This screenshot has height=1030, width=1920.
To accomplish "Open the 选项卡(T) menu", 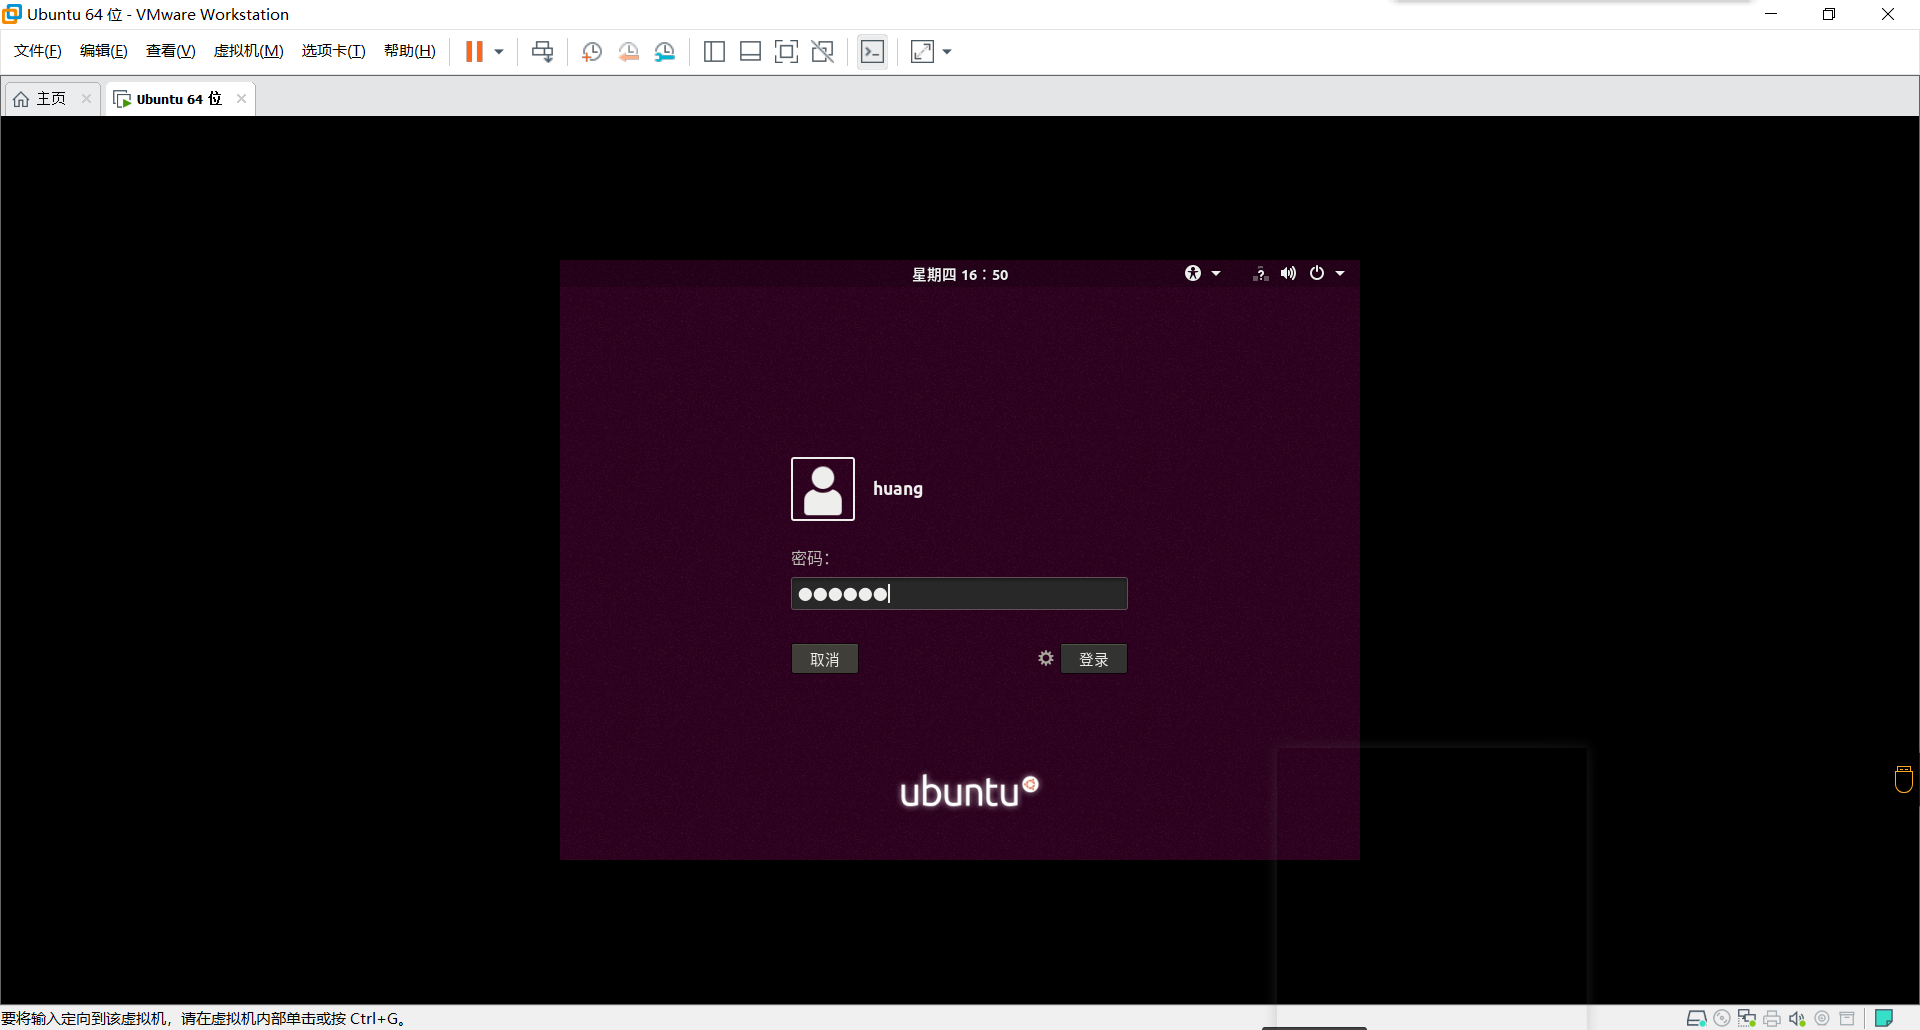I will (x=334, y=51).
